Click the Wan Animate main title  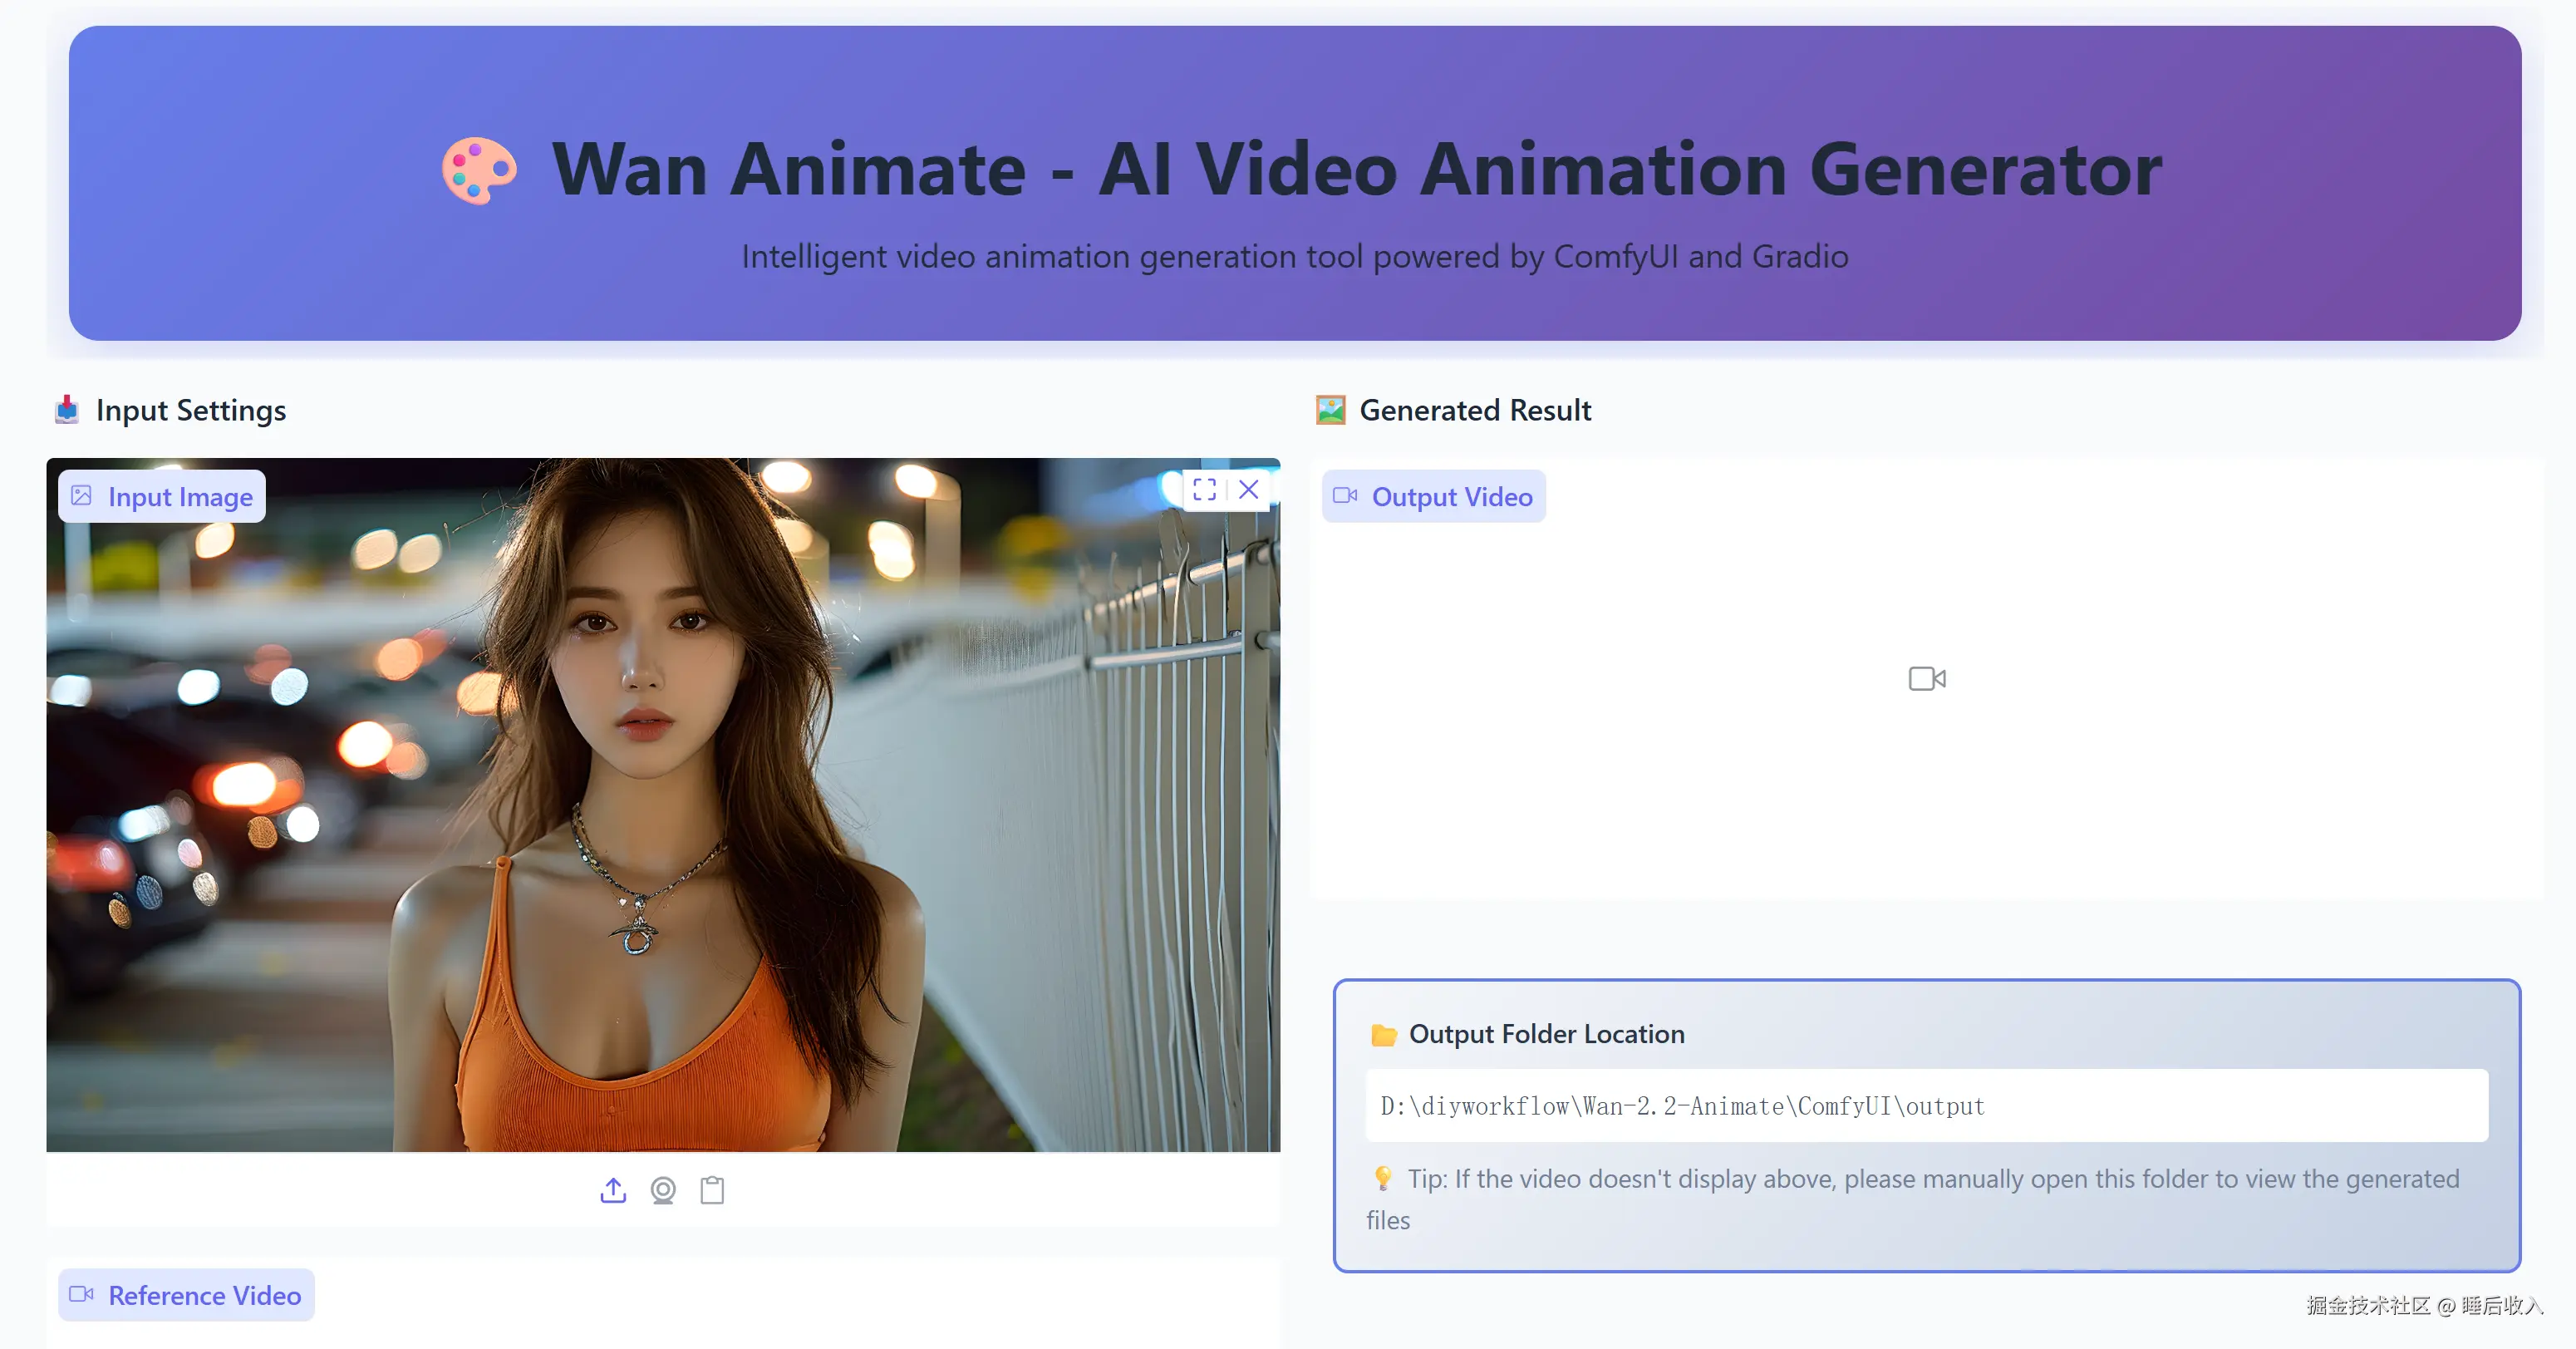coord(1356,170)
